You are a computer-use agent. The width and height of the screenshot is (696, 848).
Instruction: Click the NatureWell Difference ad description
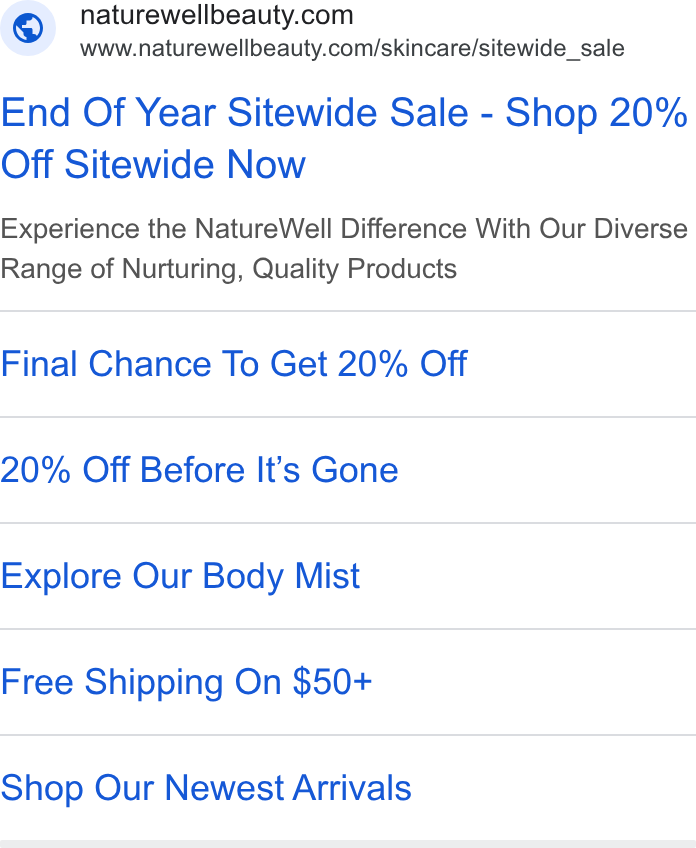click(344, 249)
